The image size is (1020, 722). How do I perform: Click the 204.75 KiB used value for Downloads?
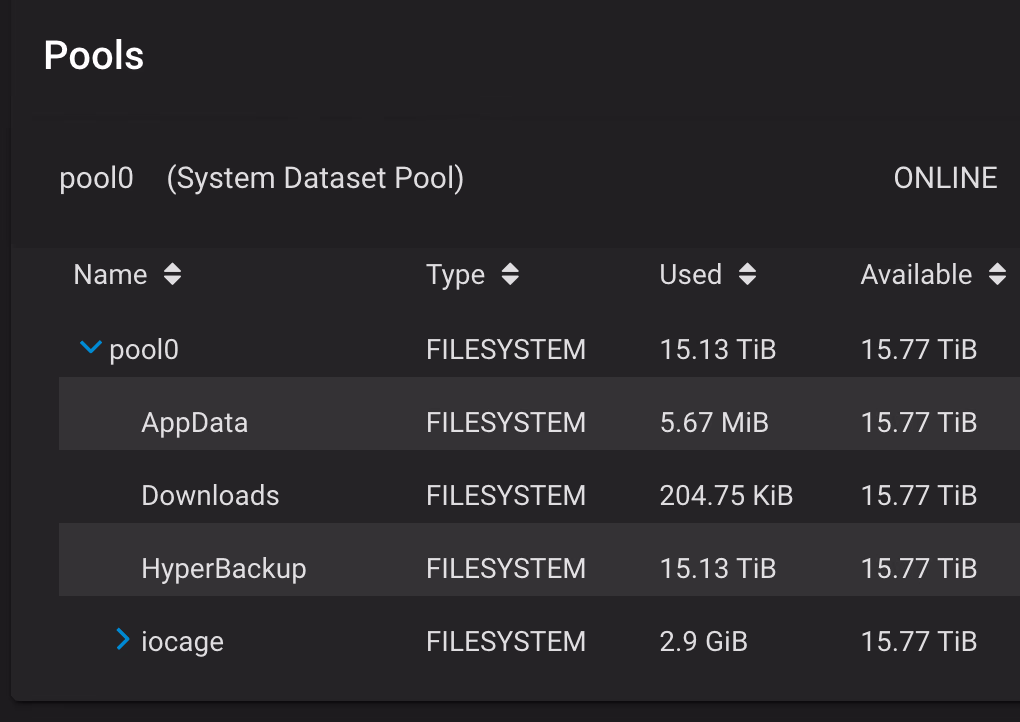[x=726, y=495]
